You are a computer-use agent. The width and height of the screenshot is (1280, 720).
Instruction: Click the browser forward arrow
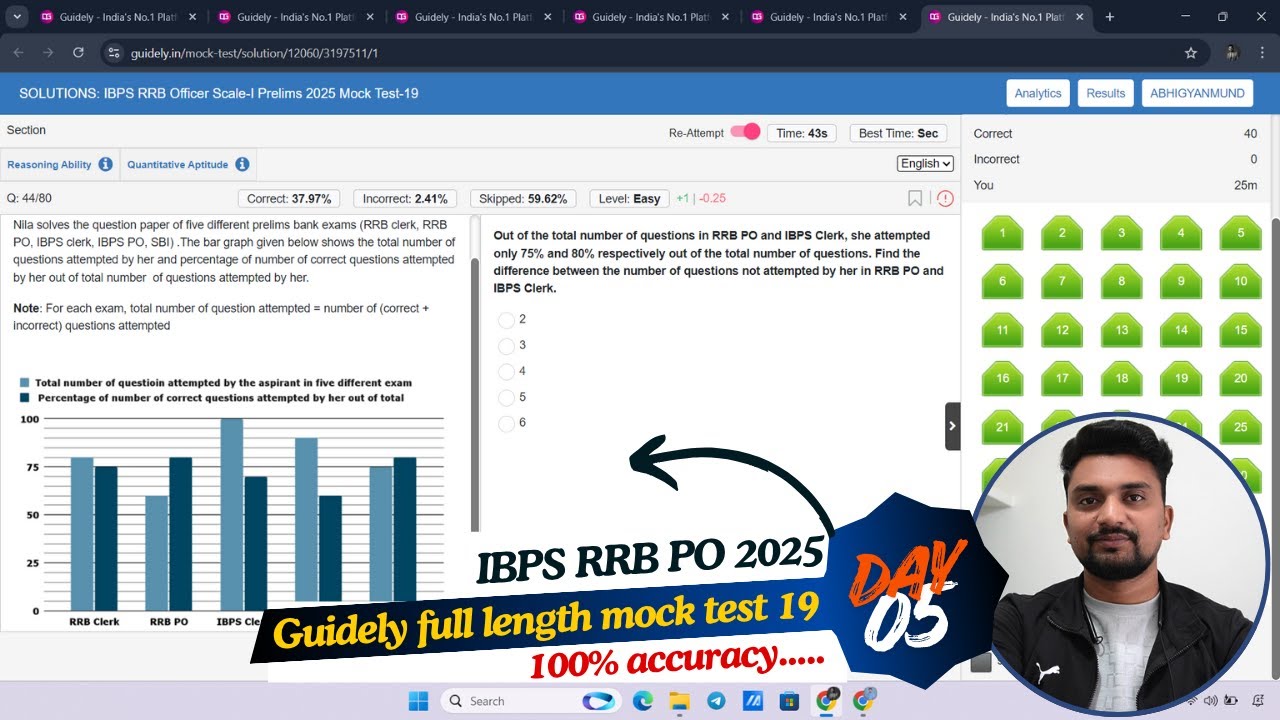[x=48, y=53]
